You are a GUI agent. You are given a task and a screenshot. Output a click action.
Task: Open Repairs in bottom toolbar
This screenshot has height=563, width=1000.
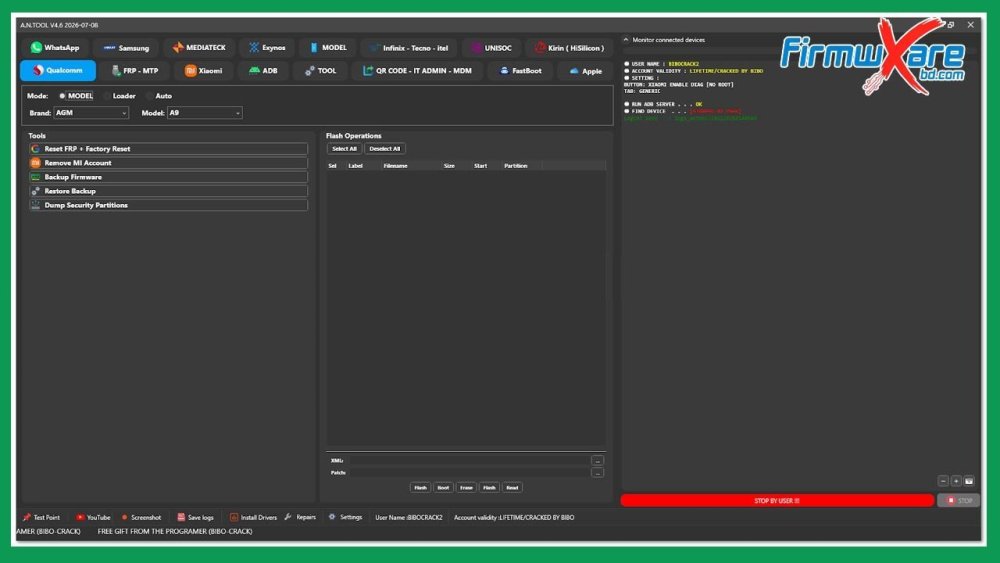[300, 517]
